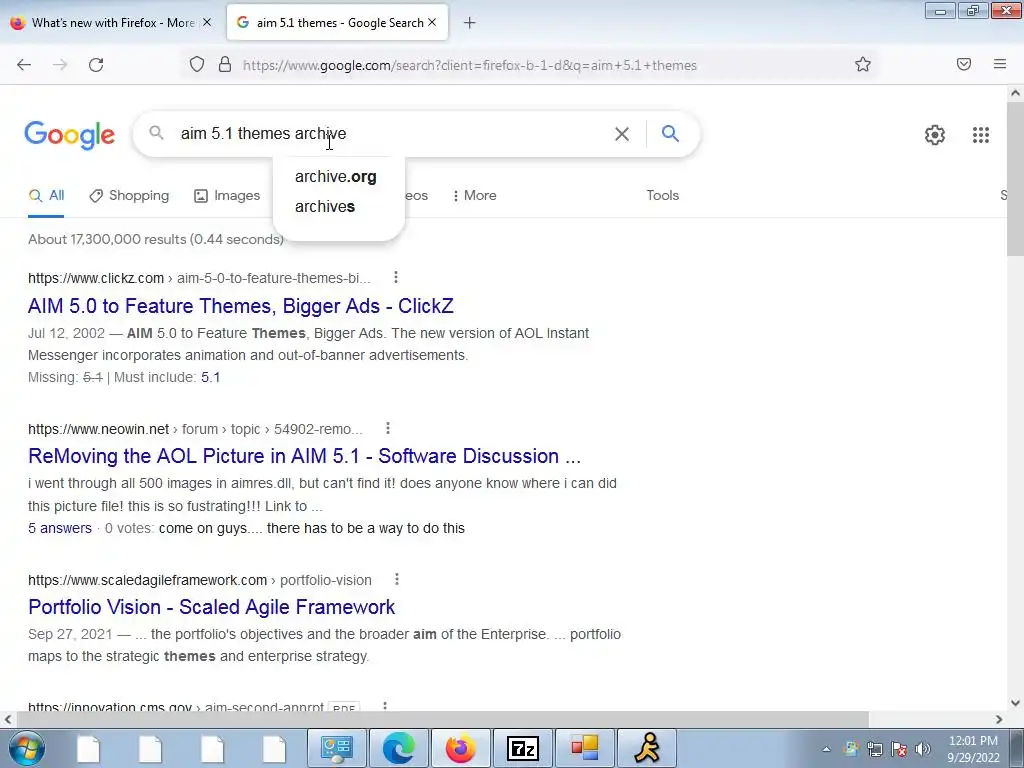The width and height of the screenshot is (1024, 768).
Task: Open the control panel taskbar icon
Action: 336,748
